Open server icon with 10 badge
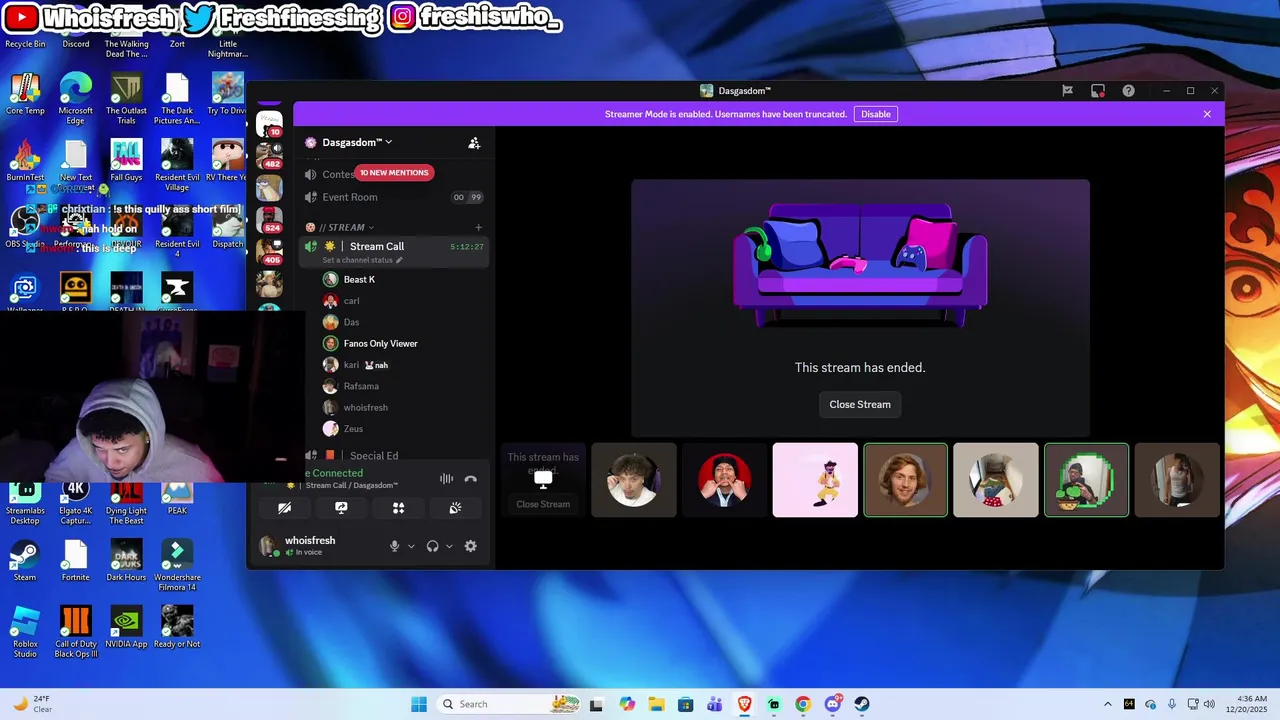Screen dimensions: 1280x720 pos(269,124)
